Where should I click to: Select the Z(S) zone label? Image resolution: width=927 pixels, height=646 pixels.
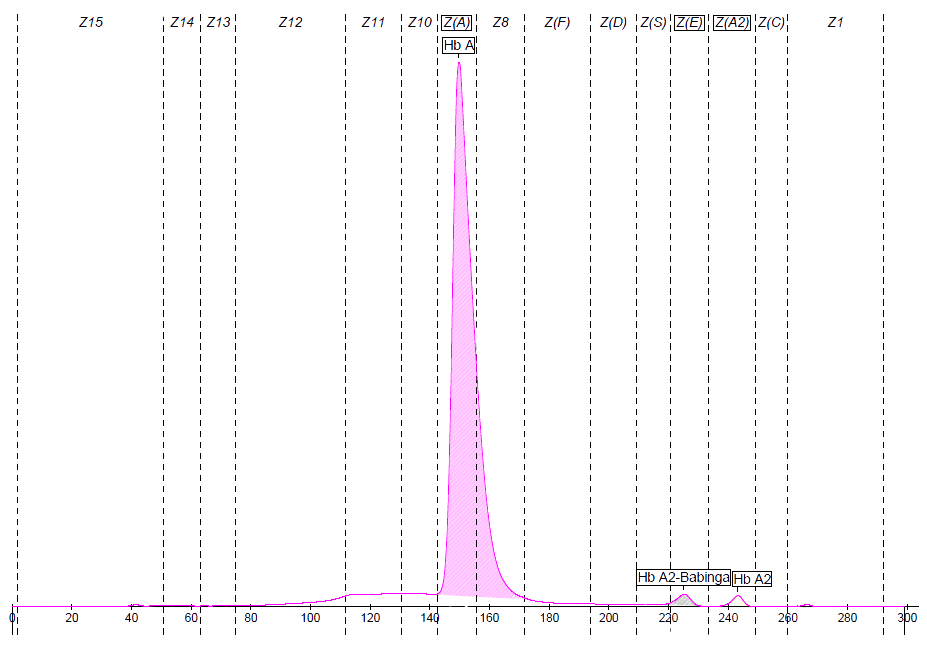click(x=653, y=22)
